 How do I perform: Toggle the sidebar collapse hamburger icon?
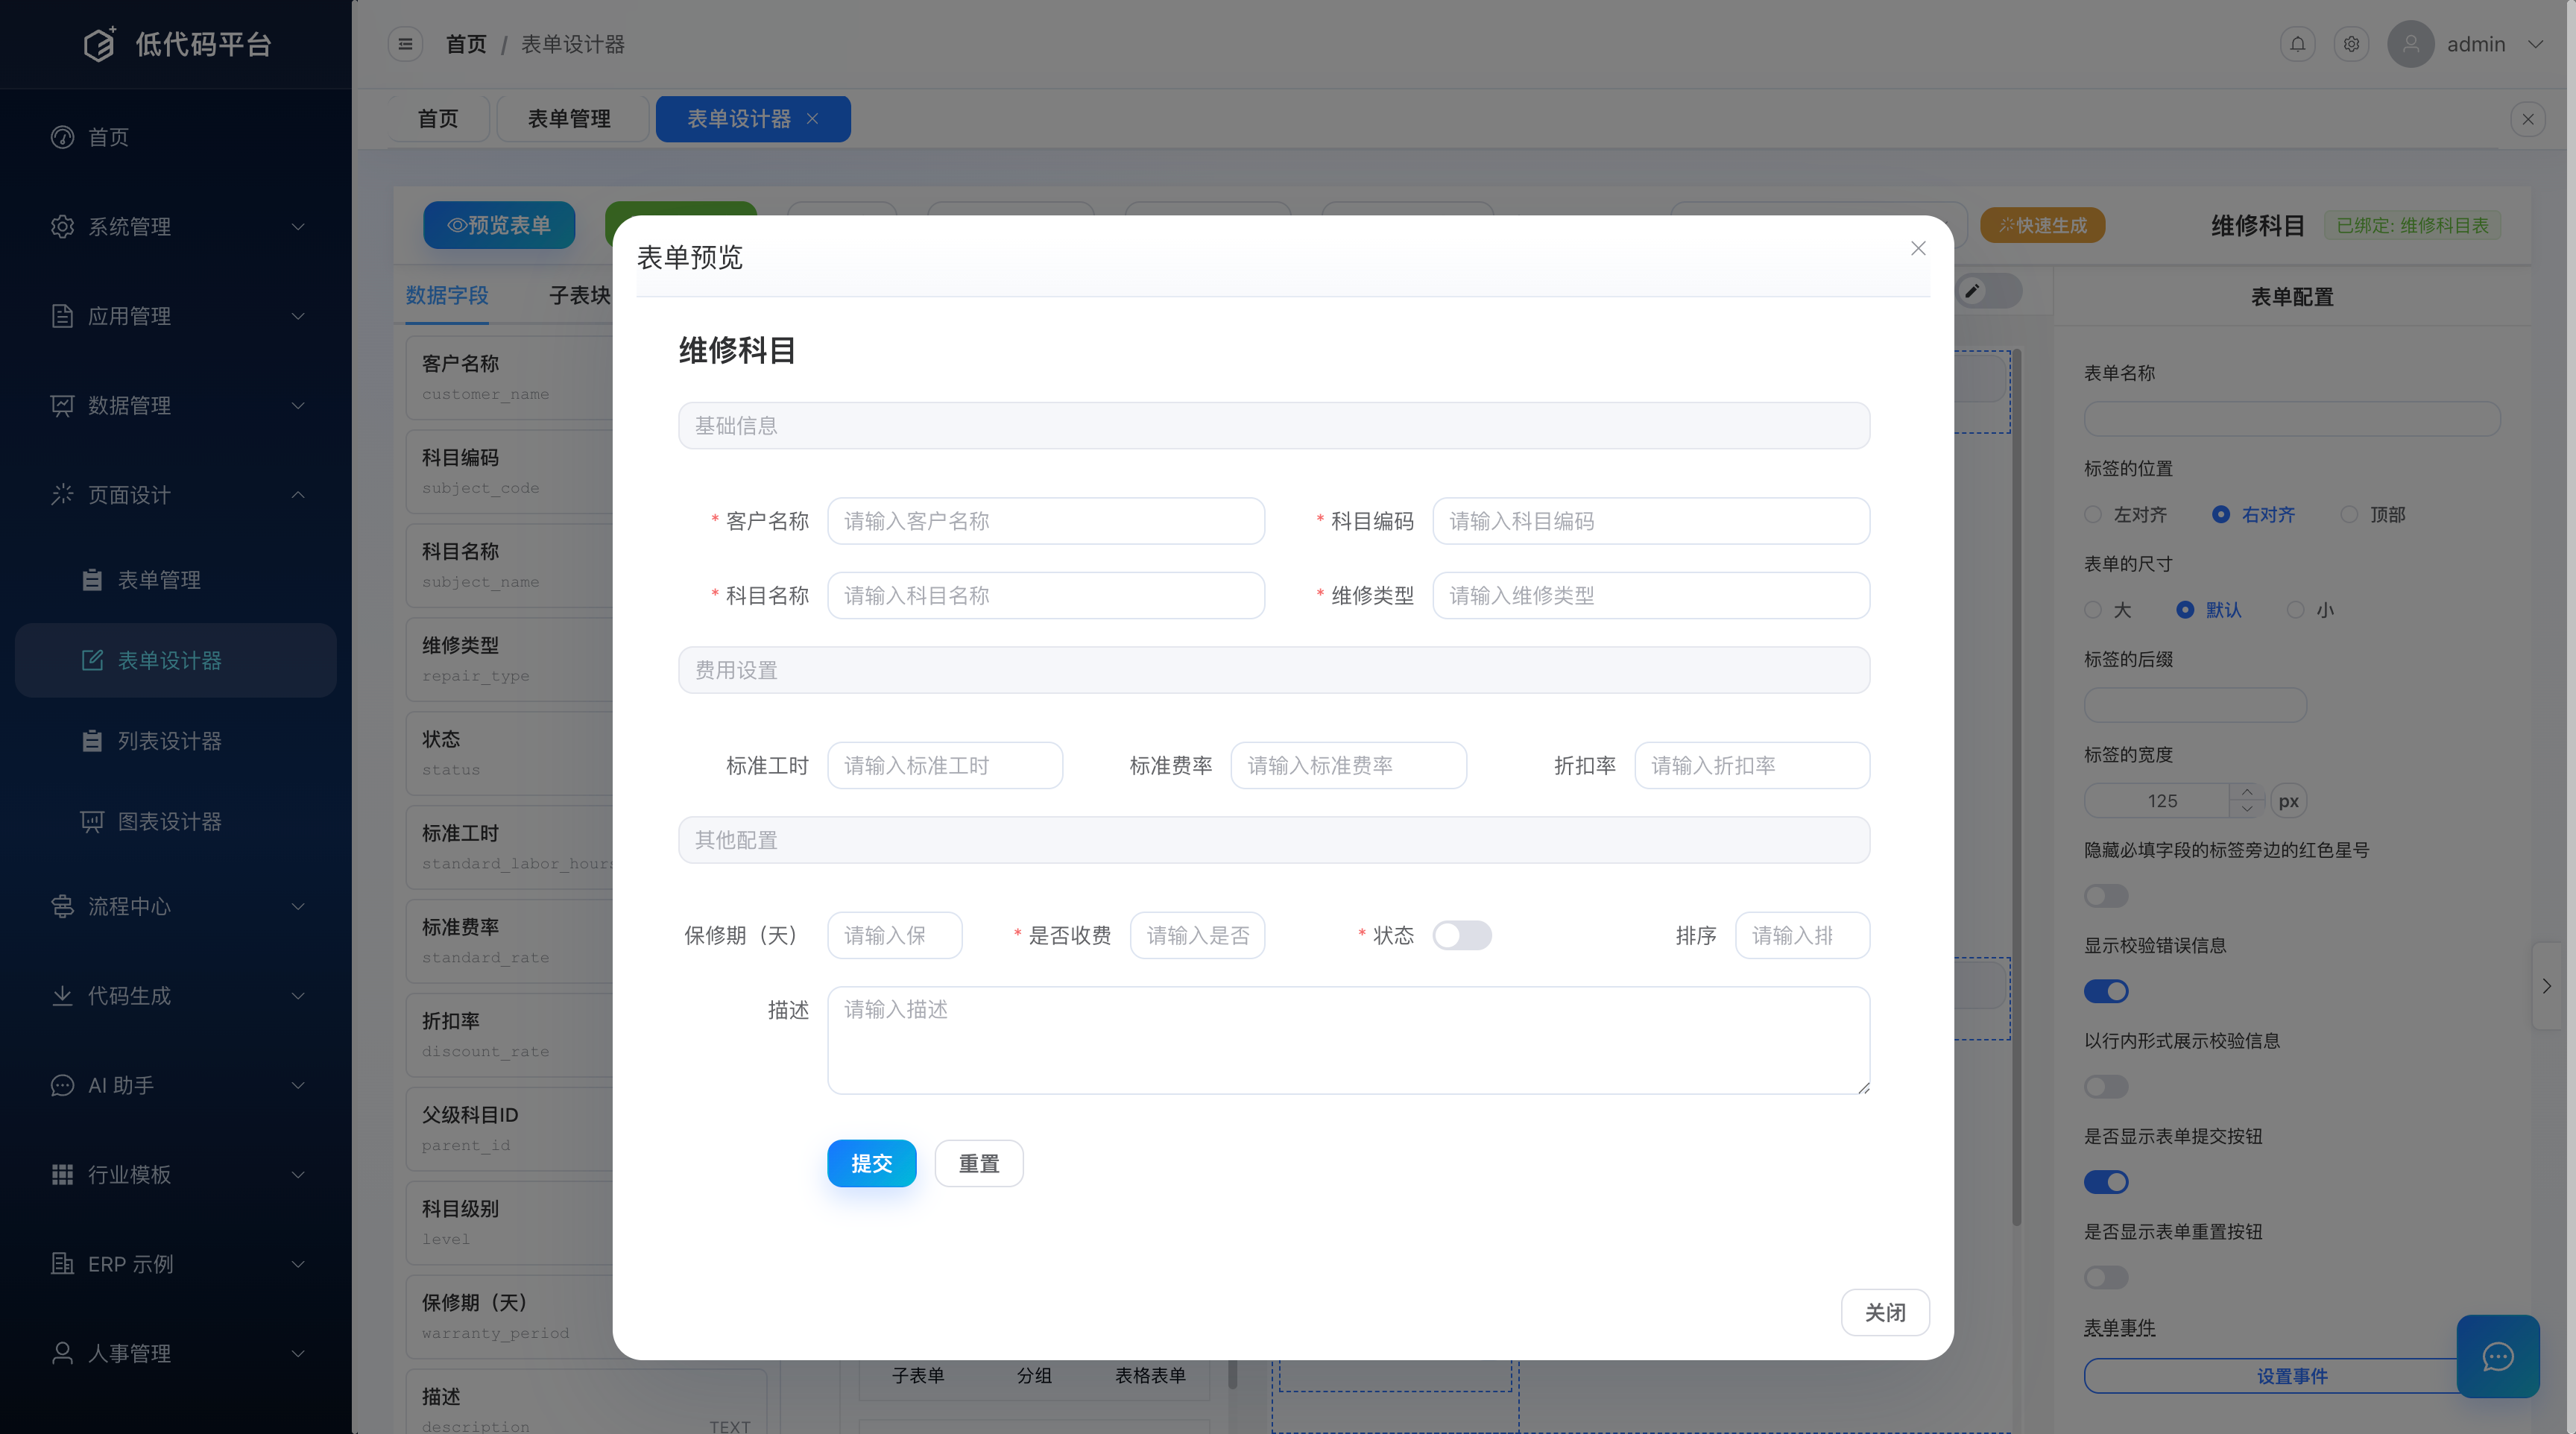[x=405, y=44]
